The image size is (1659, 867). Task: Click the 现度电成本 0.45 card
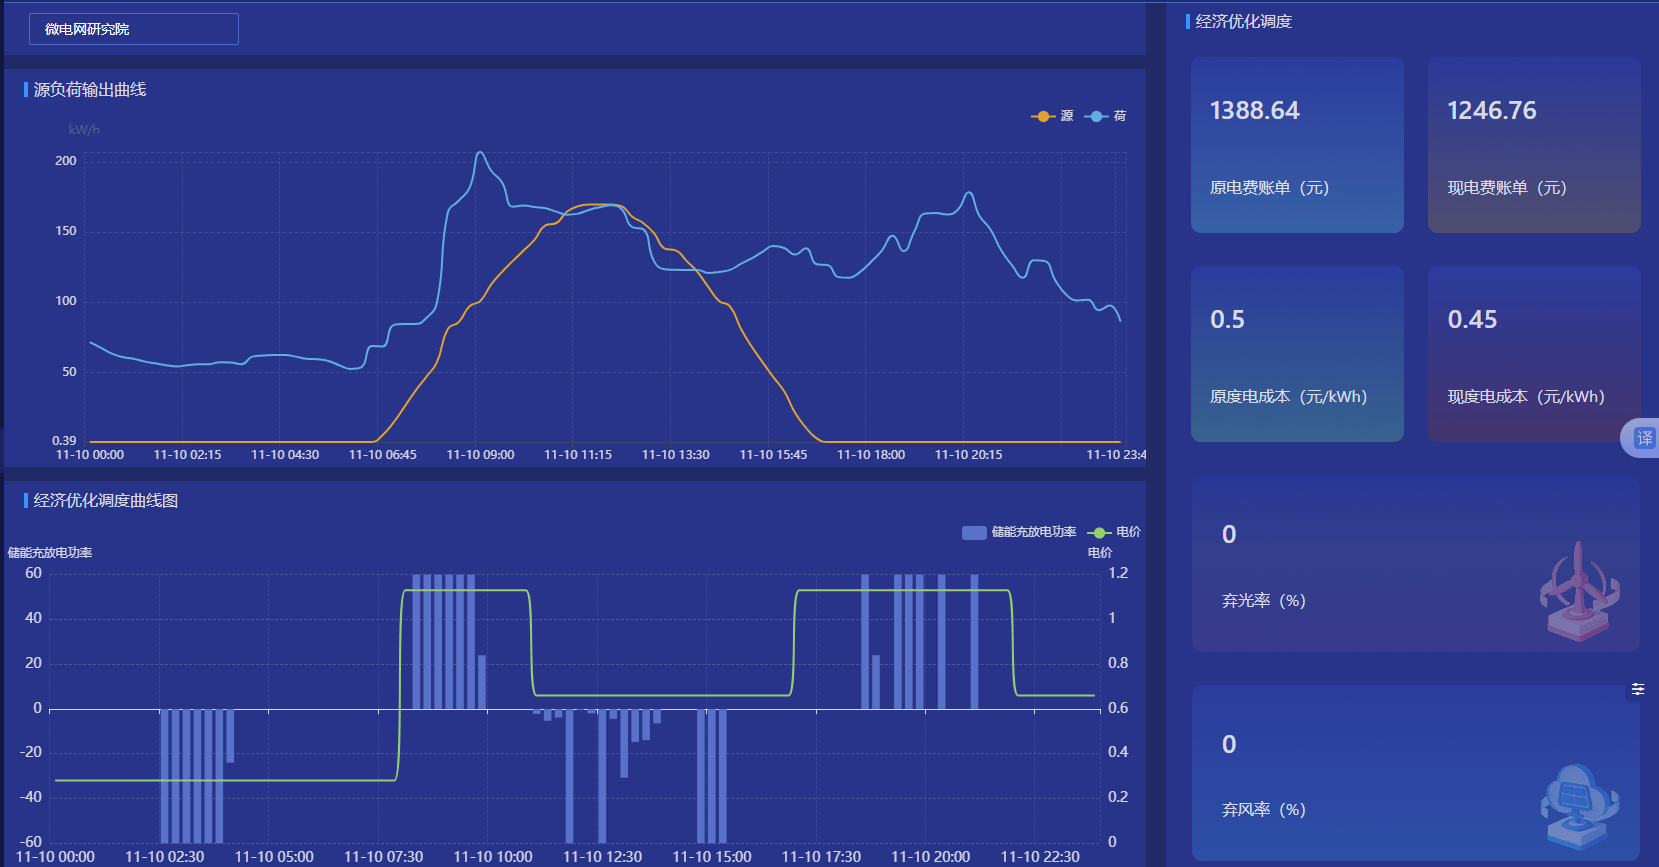1534,354
